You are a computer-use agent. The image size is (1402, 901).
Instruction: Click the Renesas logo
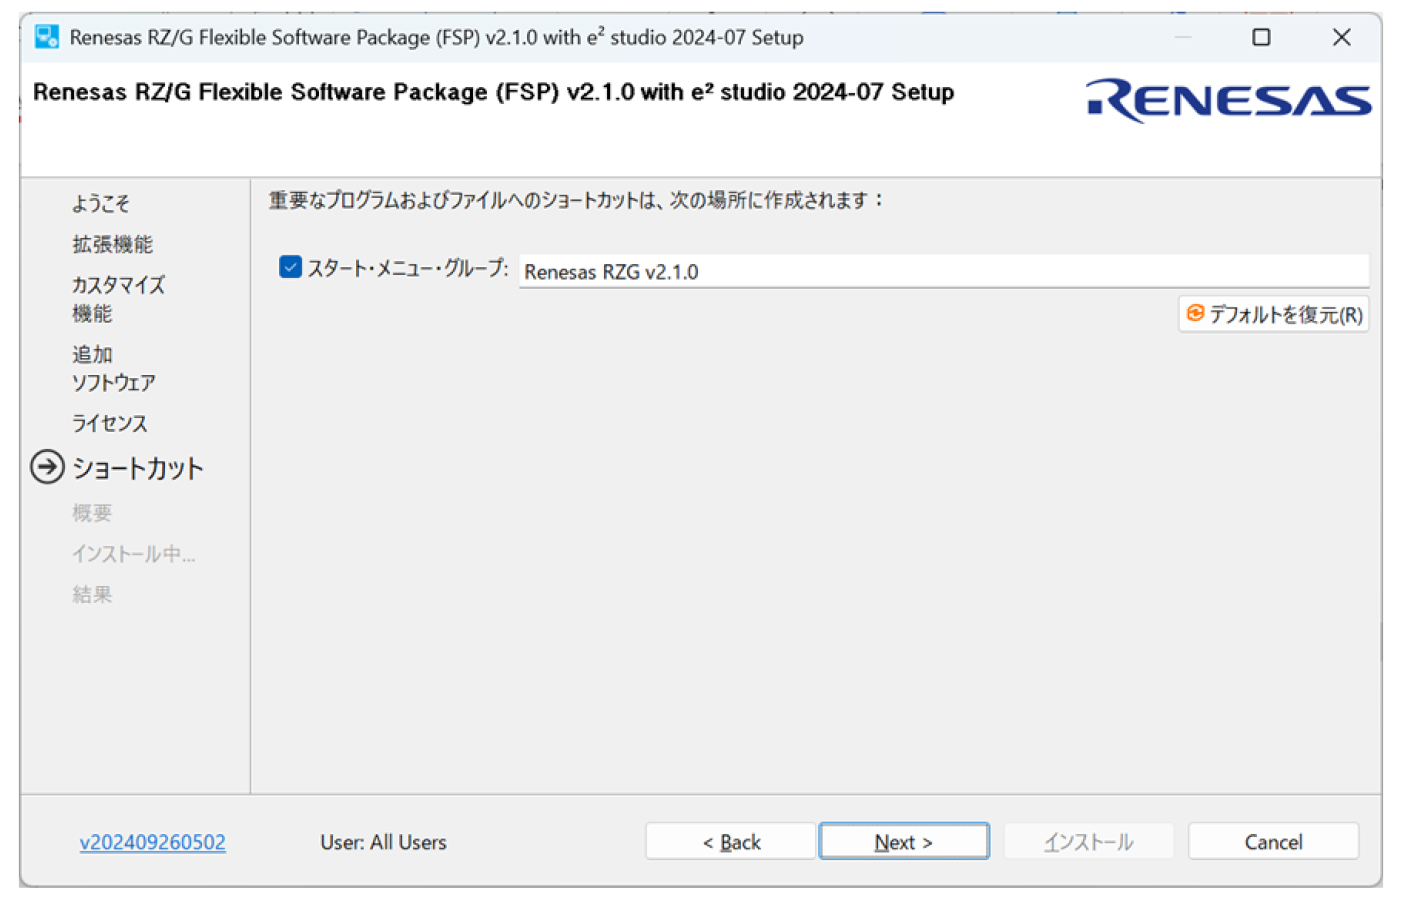(x=1228, y=100)
